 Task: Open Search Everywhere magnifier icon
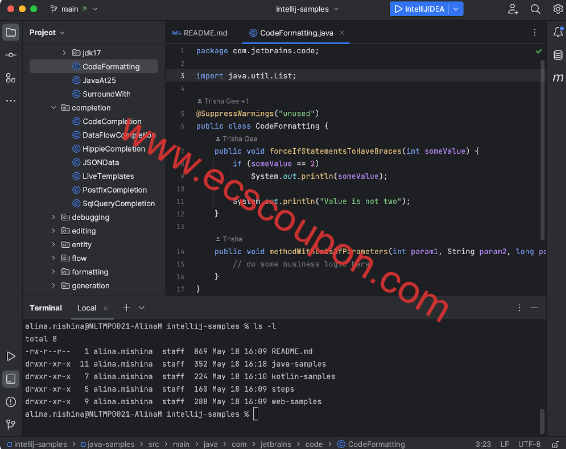pyautogui.click(x=535, y=9)
